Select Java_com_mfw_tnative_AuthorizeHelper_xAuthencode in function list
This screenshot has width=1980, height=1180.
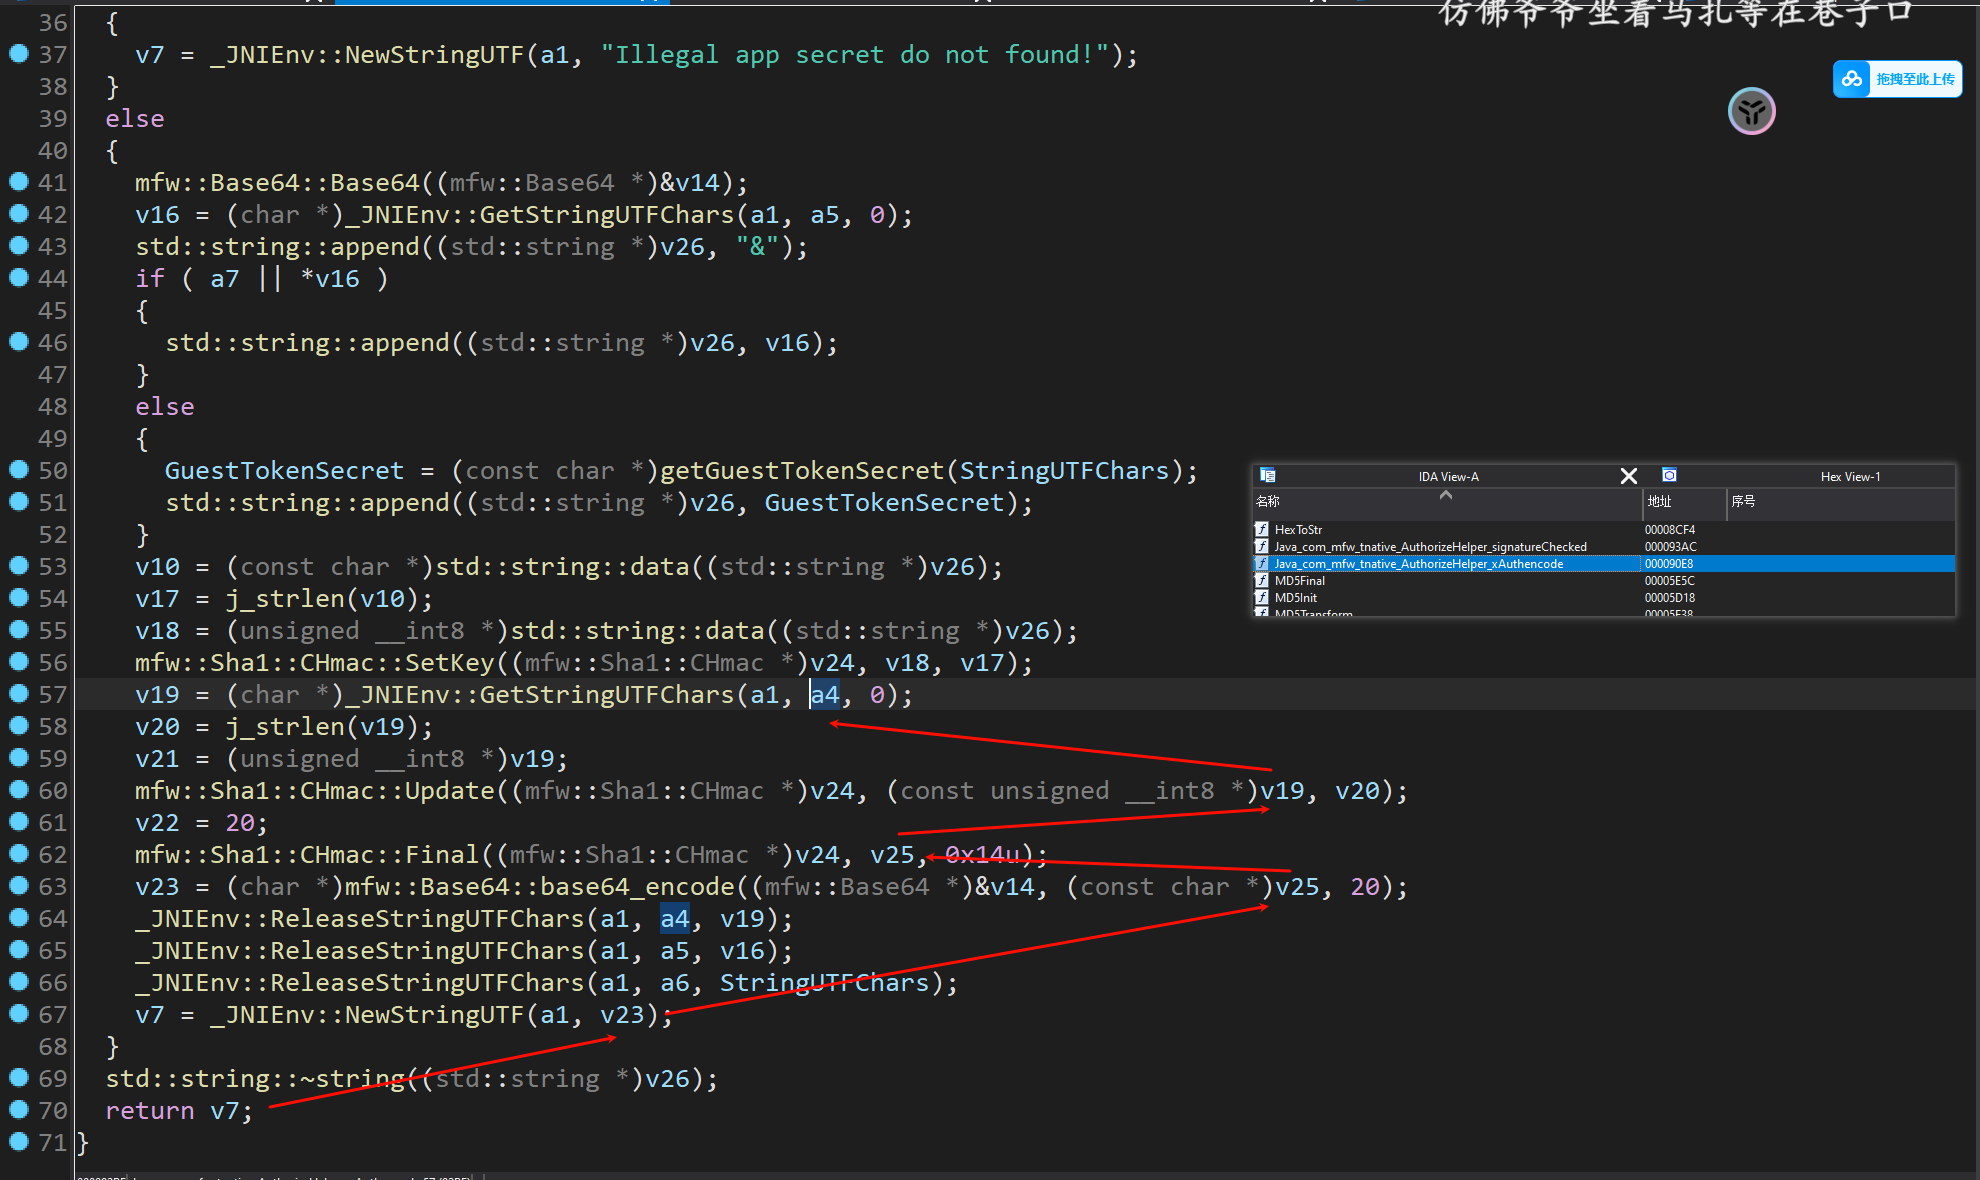pos(1418,564)
